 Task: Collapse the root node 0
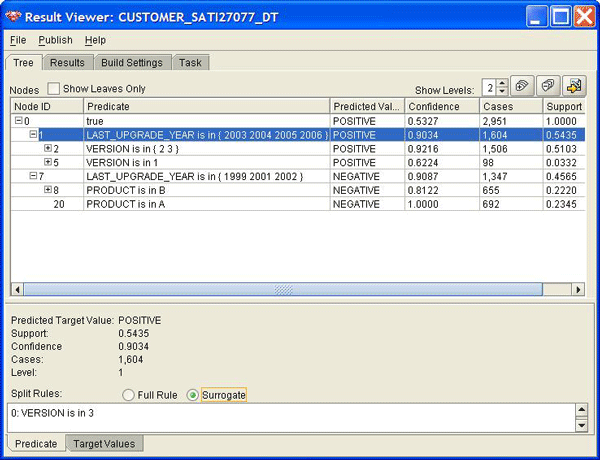pyautogui.click(x=19, y=120)
